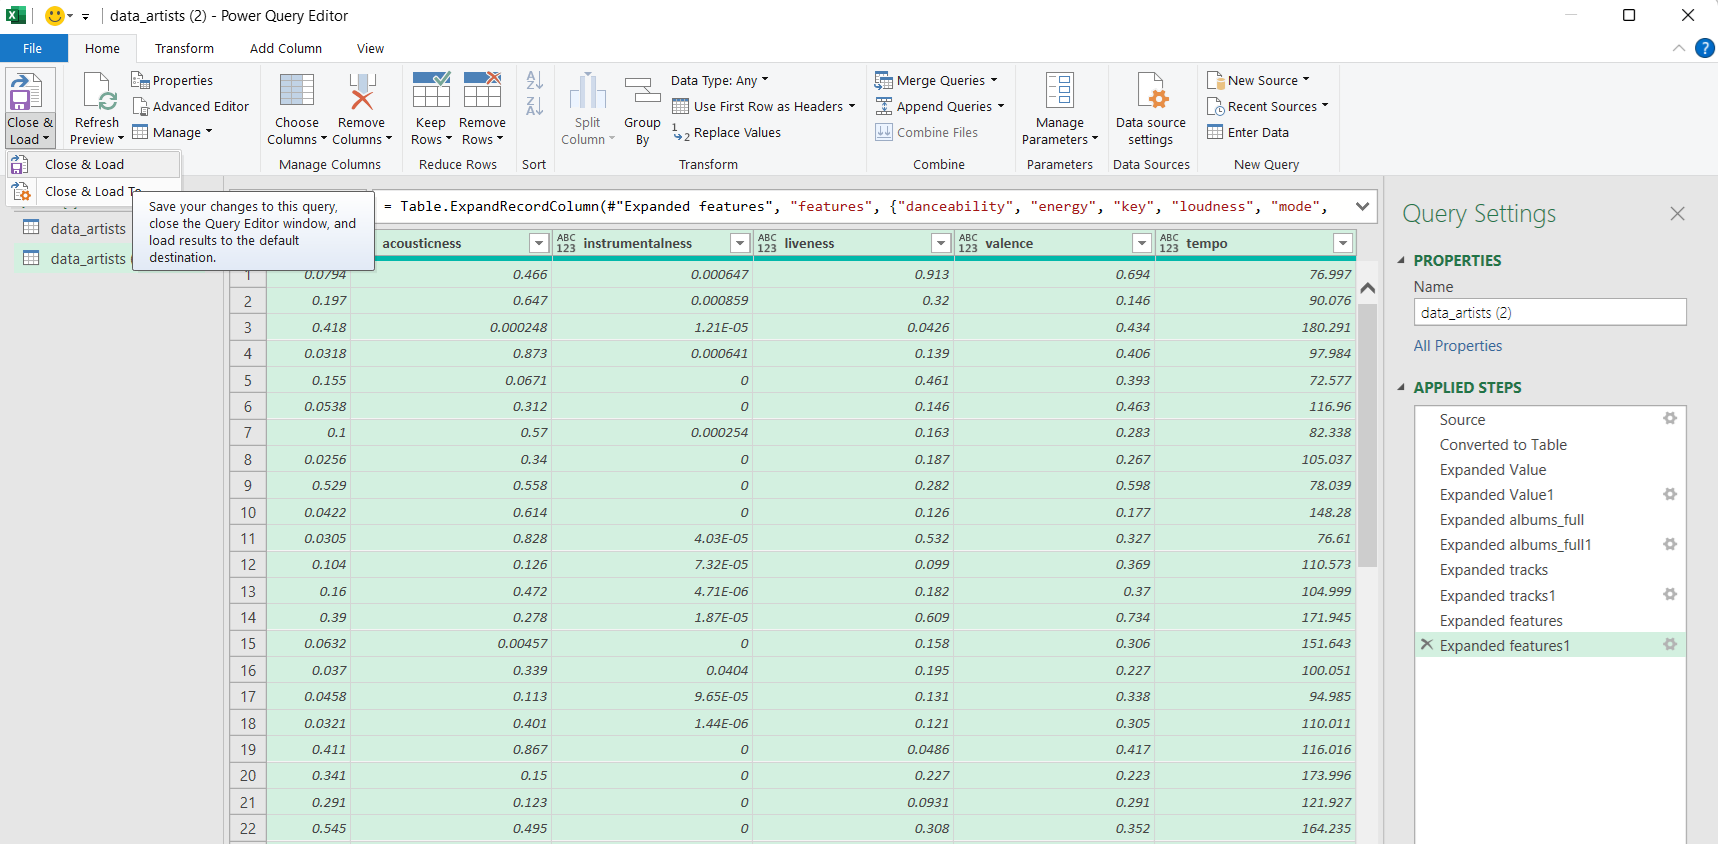Select Close & Load from the menu

coord(84,165)
